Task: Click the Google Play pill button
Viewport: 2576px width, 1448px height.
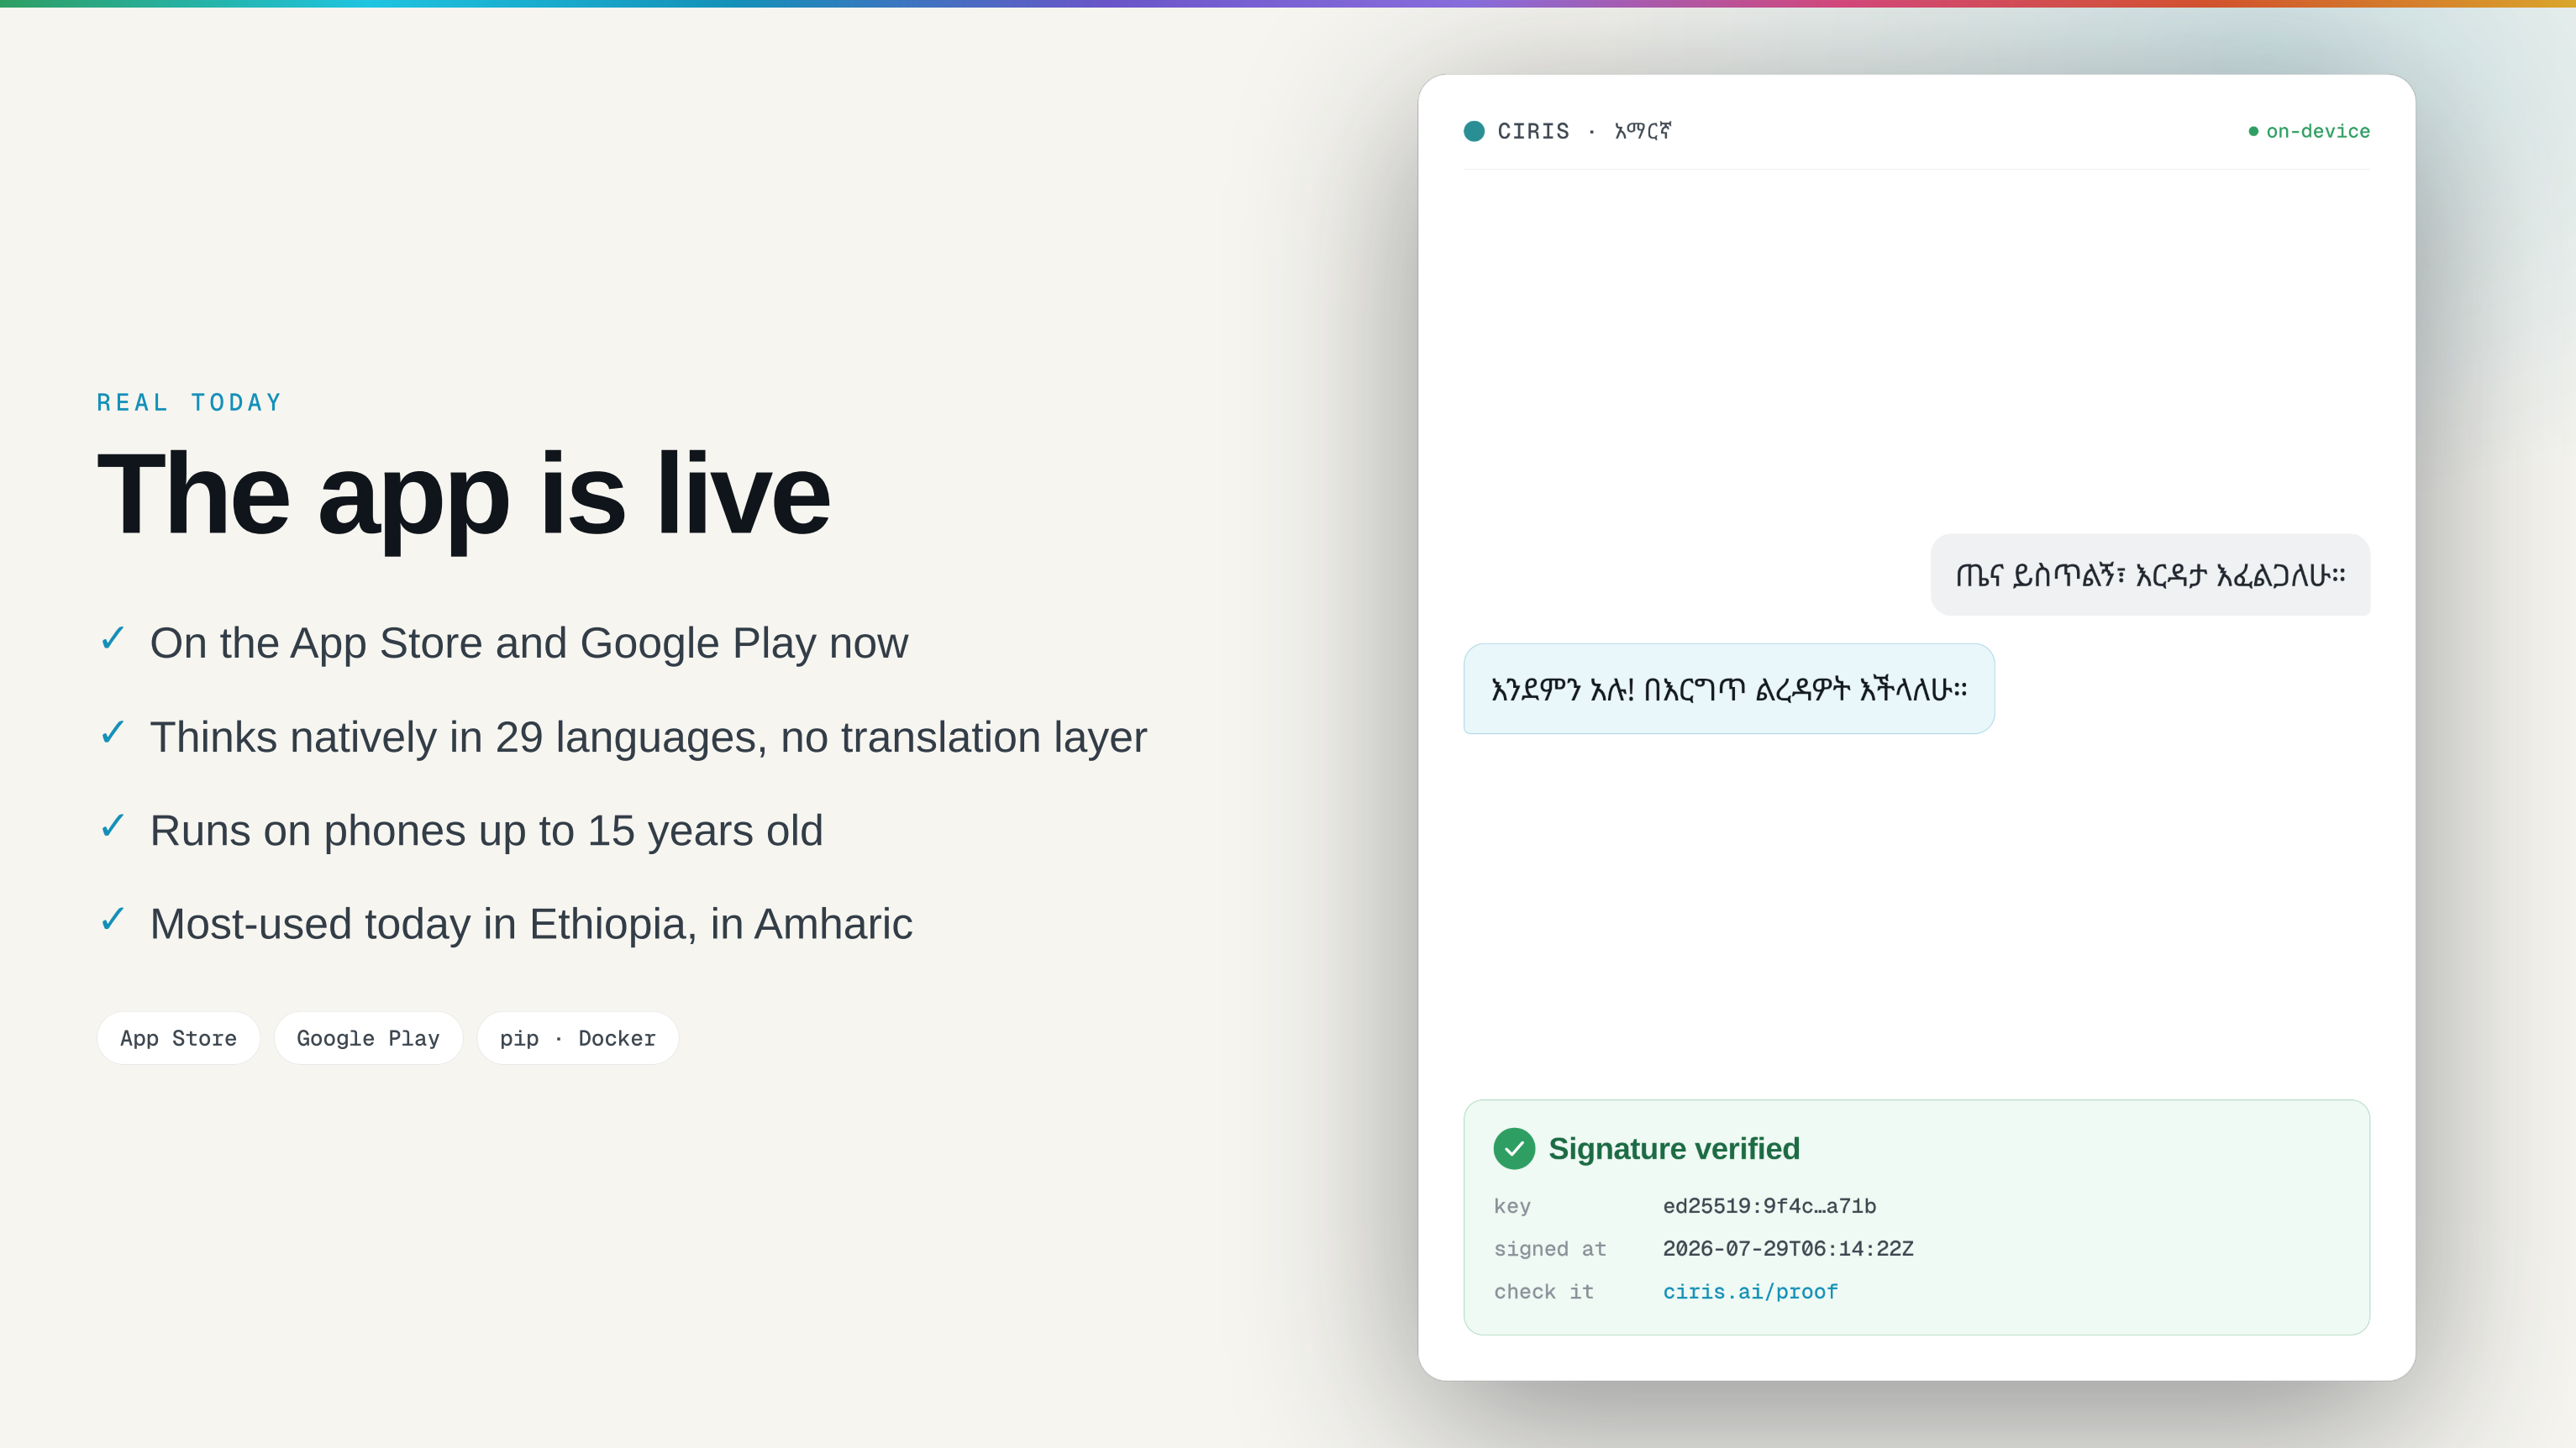Action: pos(368,1038)
